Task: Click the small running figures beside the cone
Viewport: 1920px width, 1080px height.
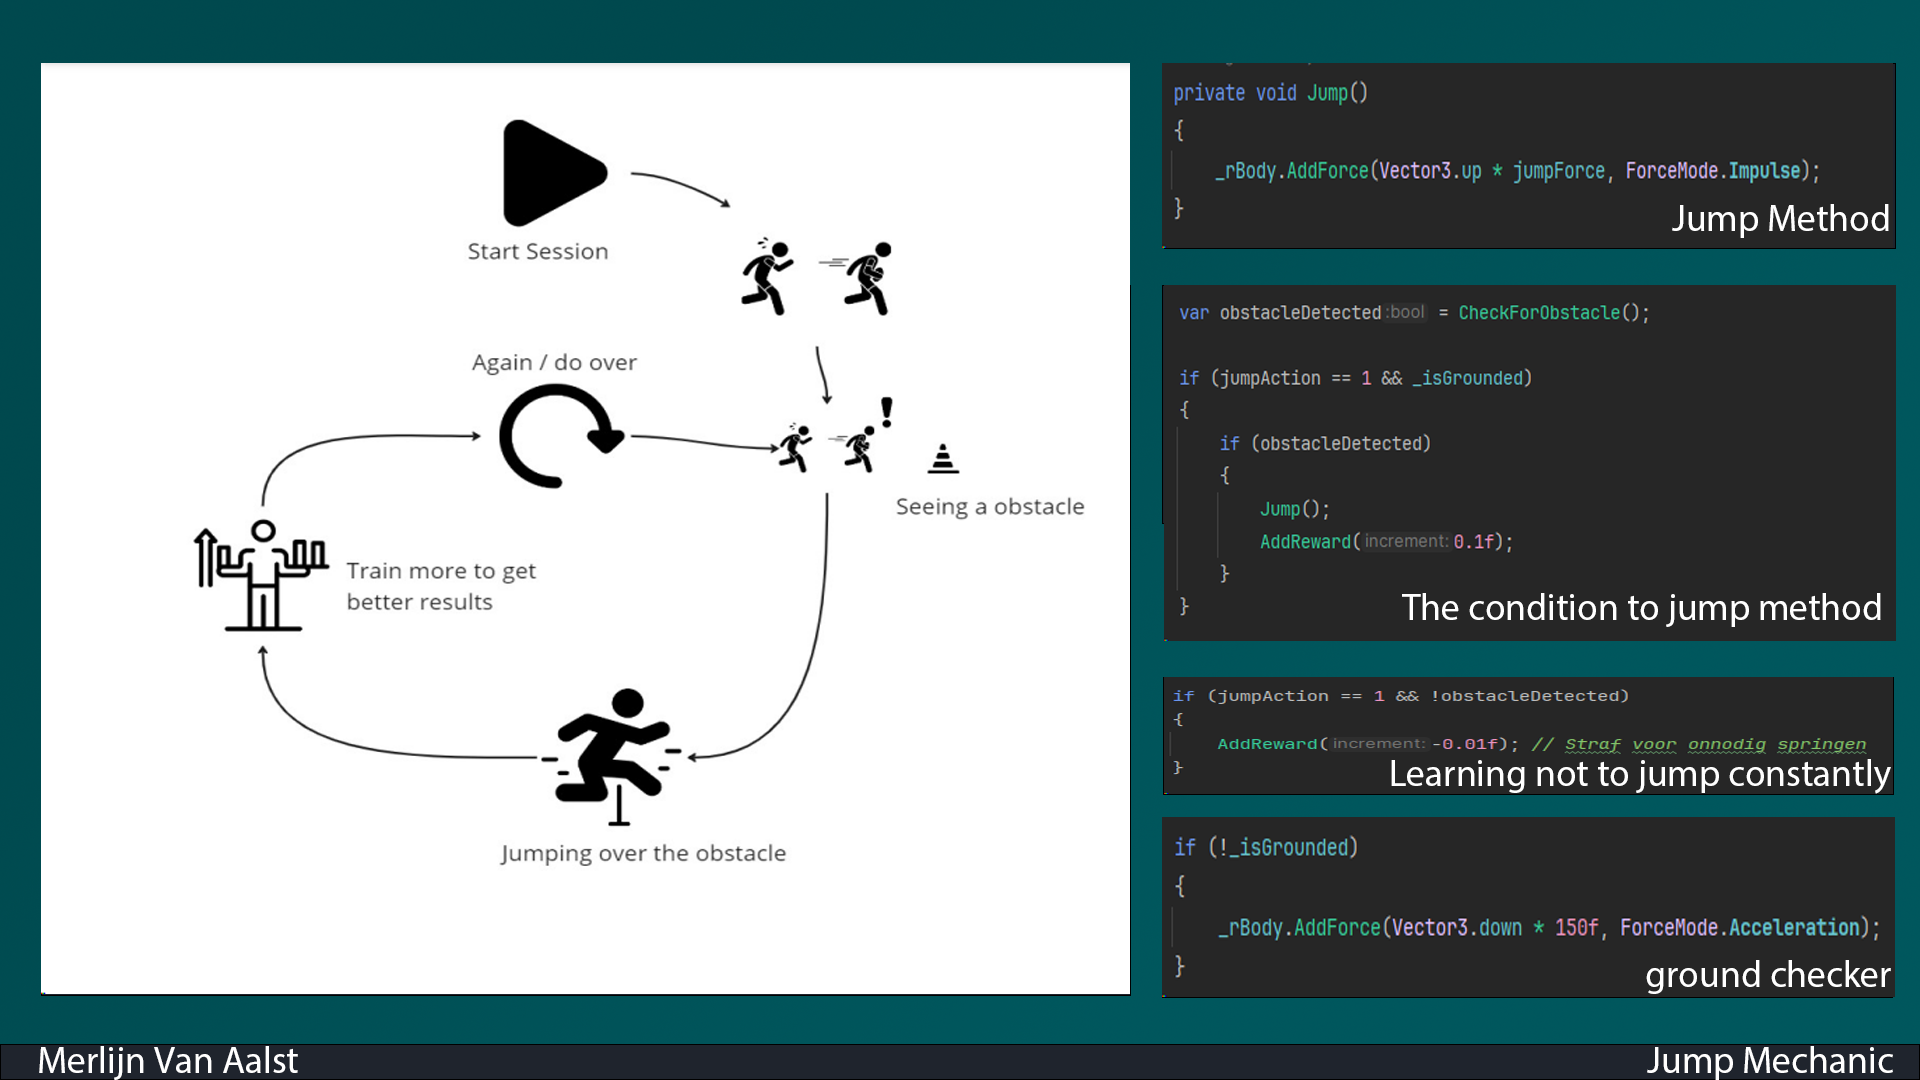Action: click(826, 447)
